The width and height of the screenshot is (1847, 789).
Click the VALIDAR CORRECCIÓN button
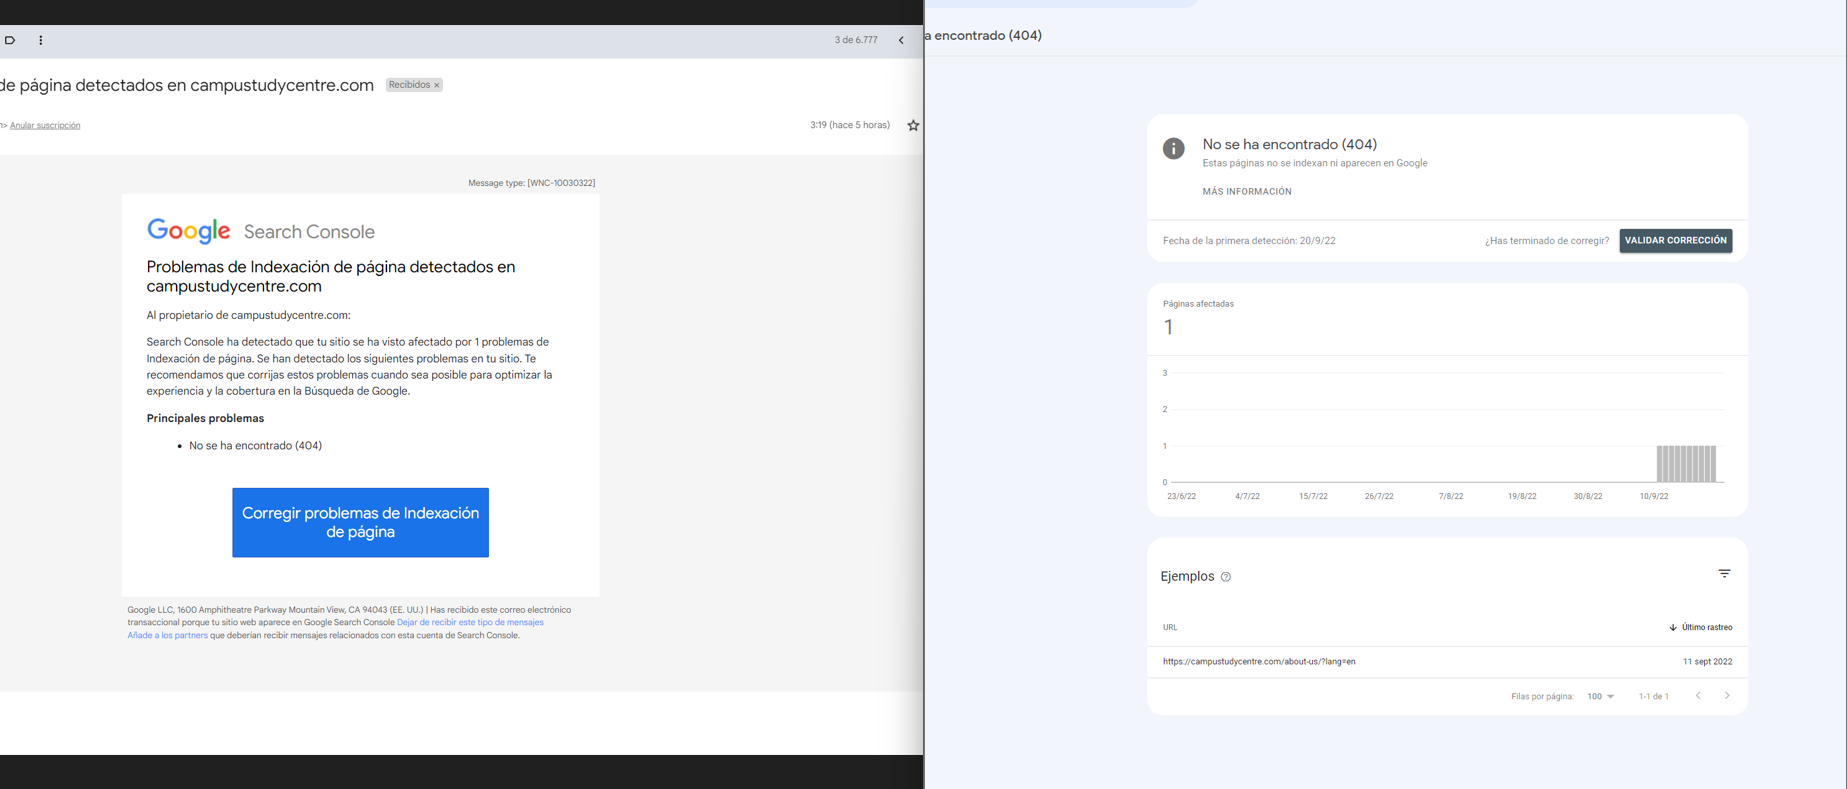click(1676, 240)
